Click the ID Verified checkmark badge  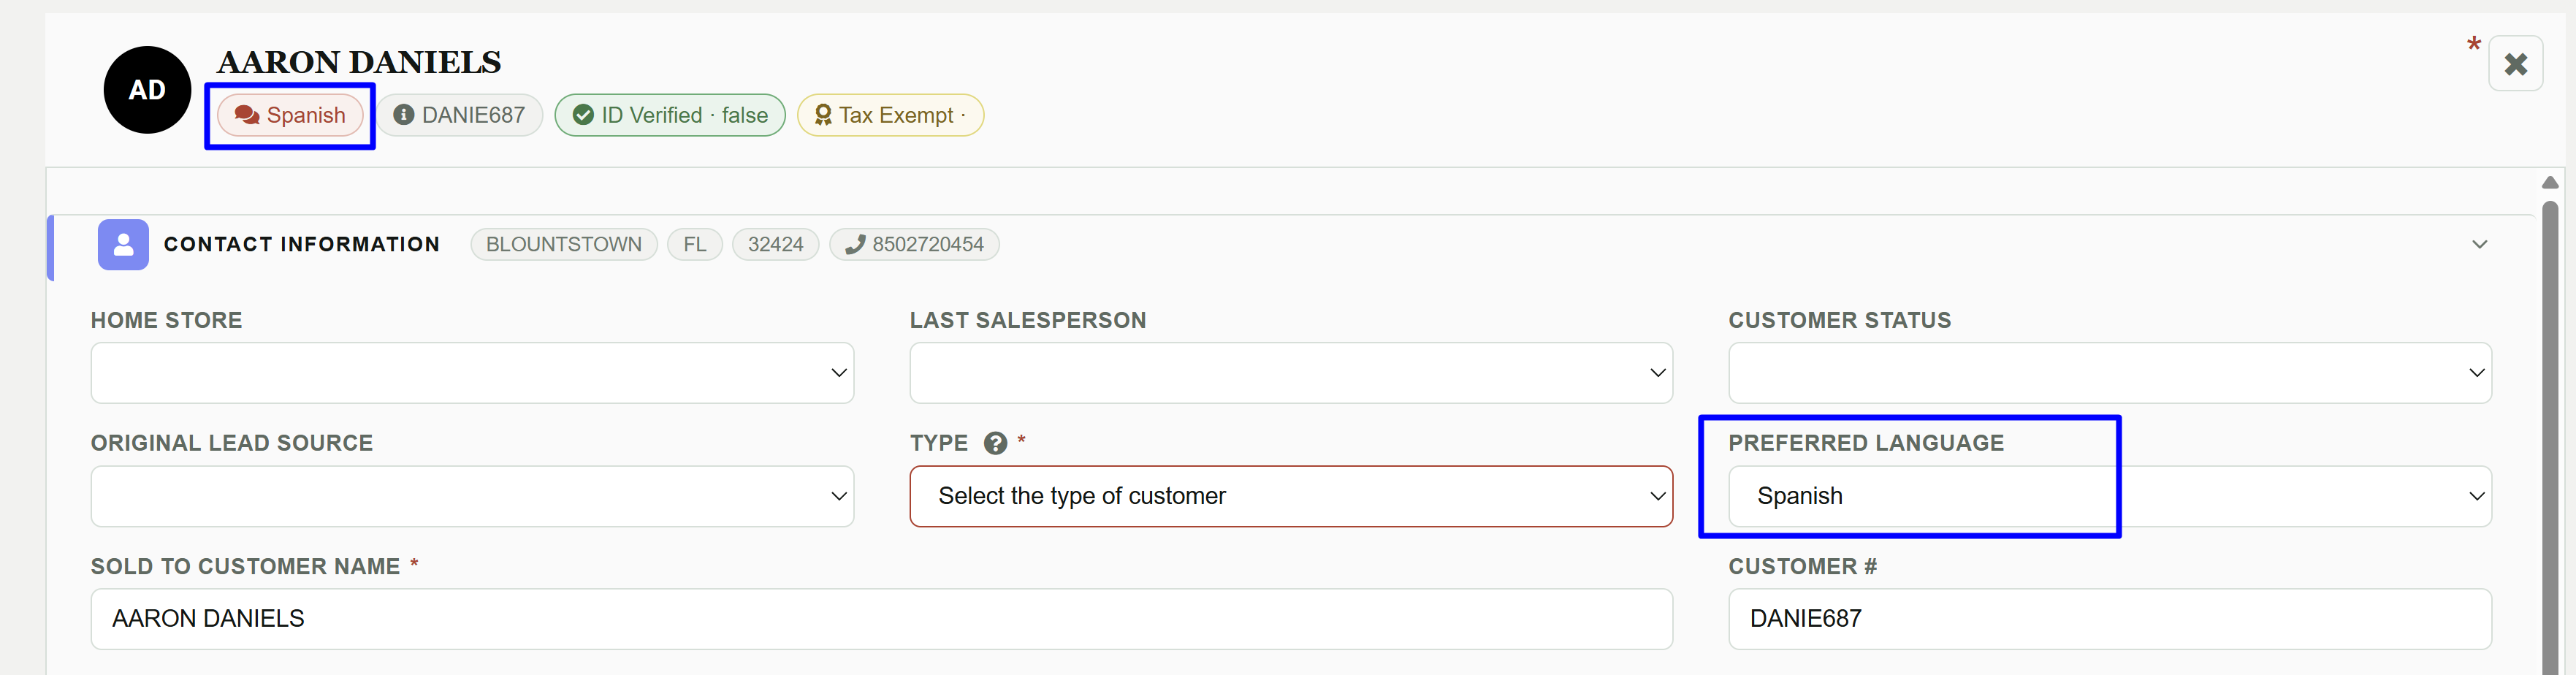(670, 115)
